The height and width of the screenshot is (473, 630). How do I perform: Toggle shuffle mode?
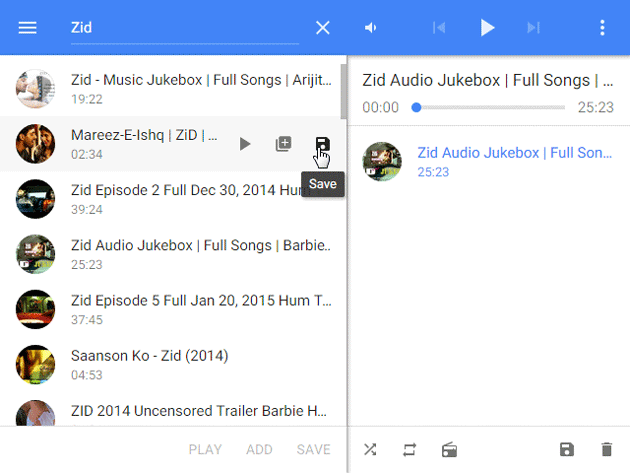click(x=370, y=449)
